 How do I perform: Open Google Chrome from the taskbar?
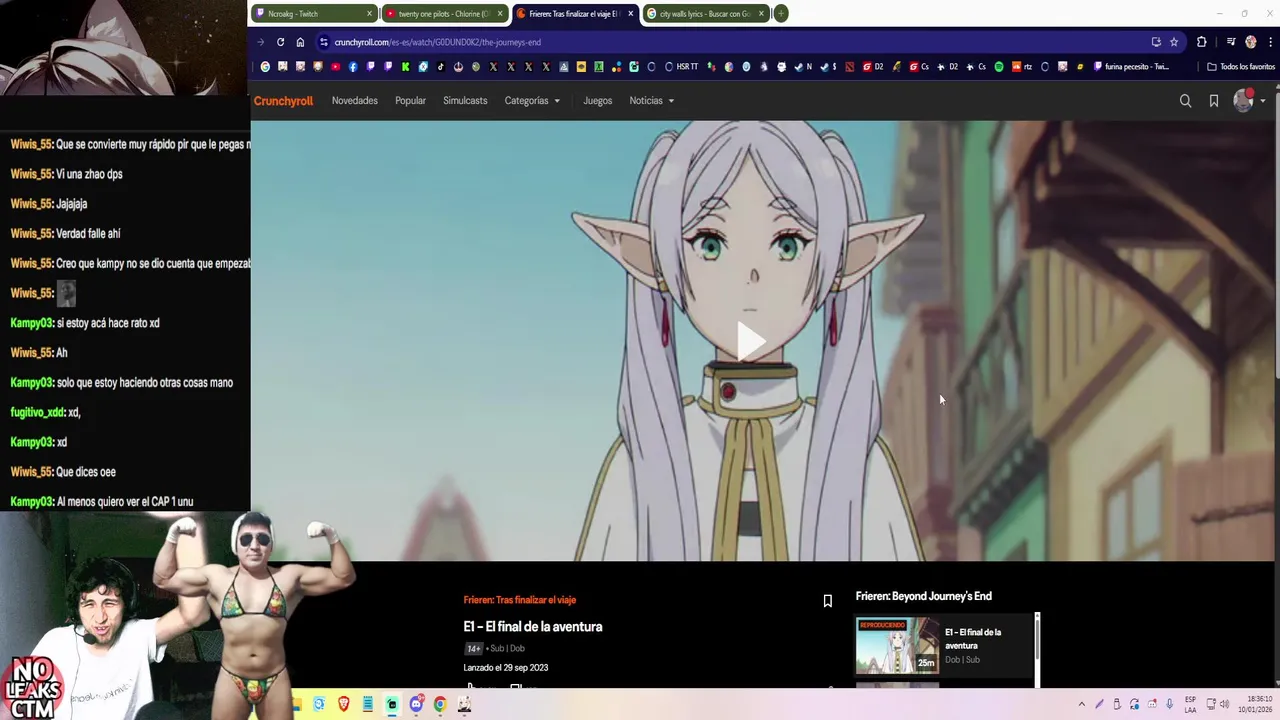tap(440, 704)
